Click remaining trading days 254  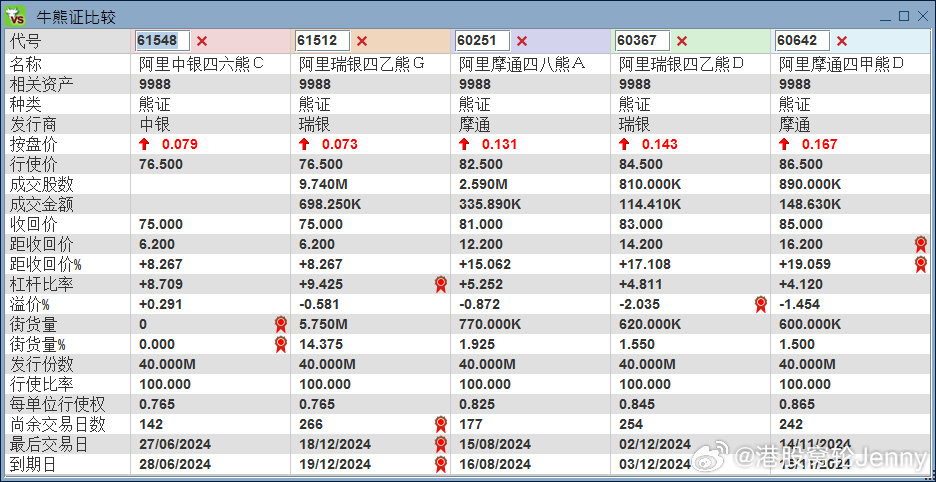[x=630, y=425]
